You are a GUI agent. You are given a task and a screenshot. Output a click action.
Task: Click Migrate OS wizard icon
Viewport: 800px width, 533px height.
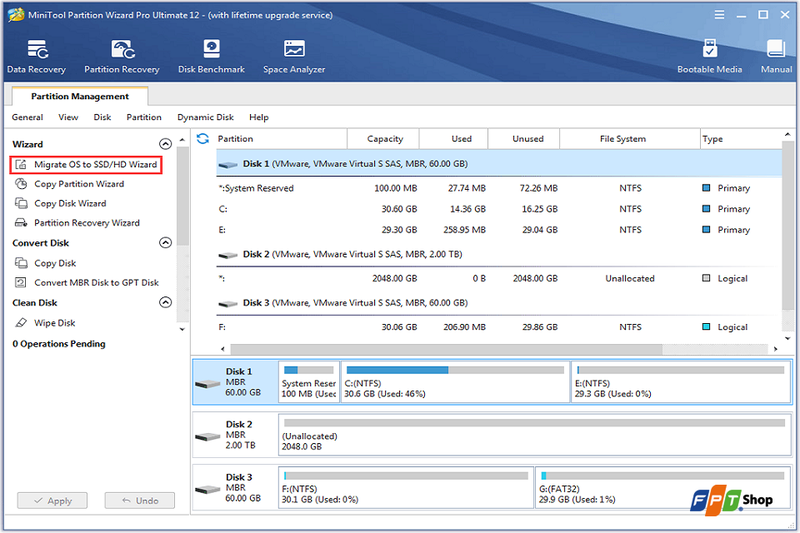(x=21, y=164)
